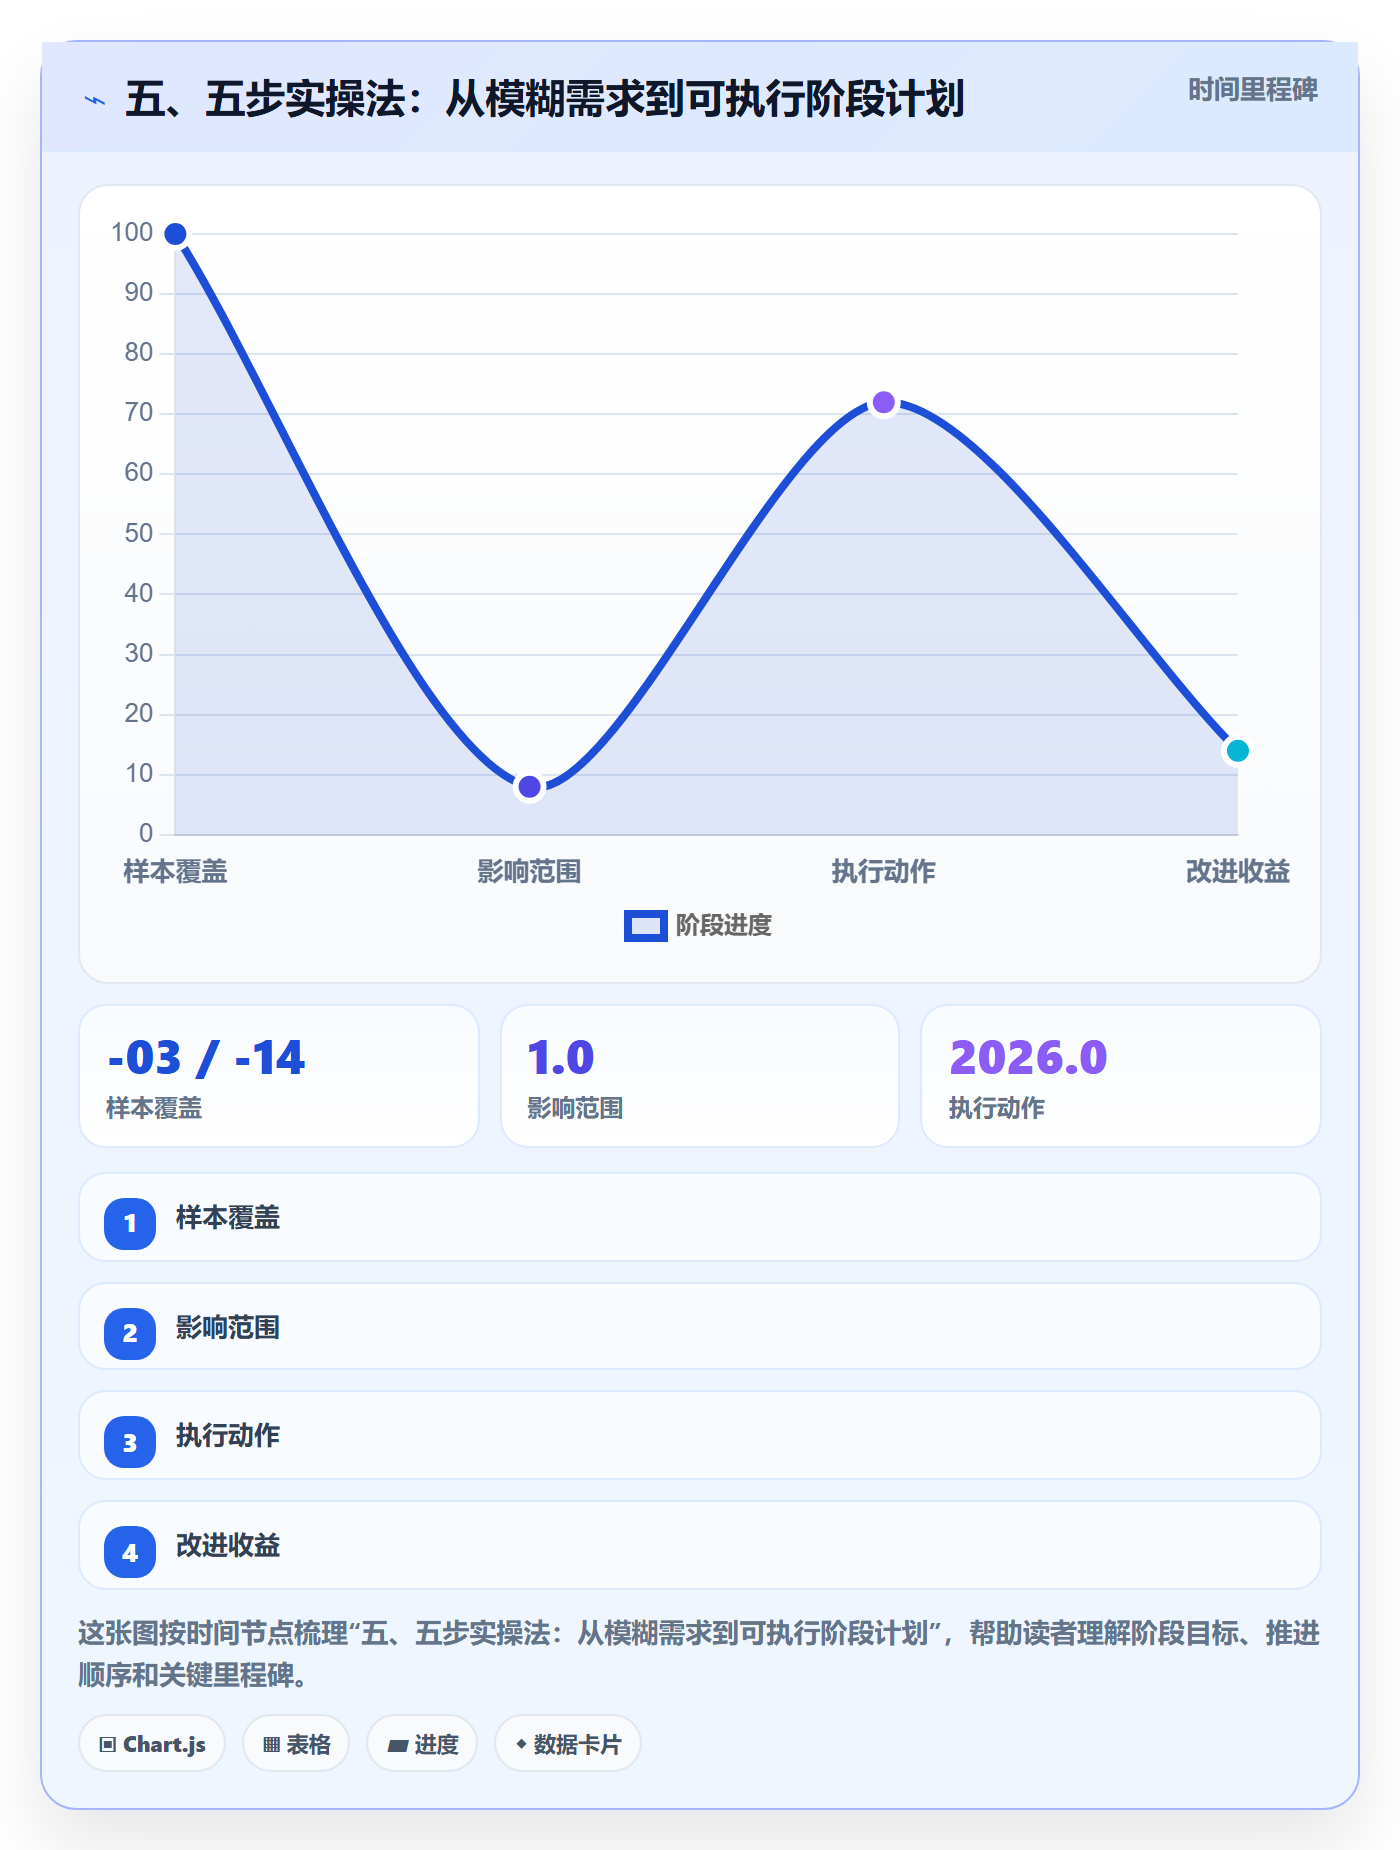The width and height of the screenshot is (1400, 1850).
Task: Toggle the 阶段进度 legend color box
Action: pos(646,926)
